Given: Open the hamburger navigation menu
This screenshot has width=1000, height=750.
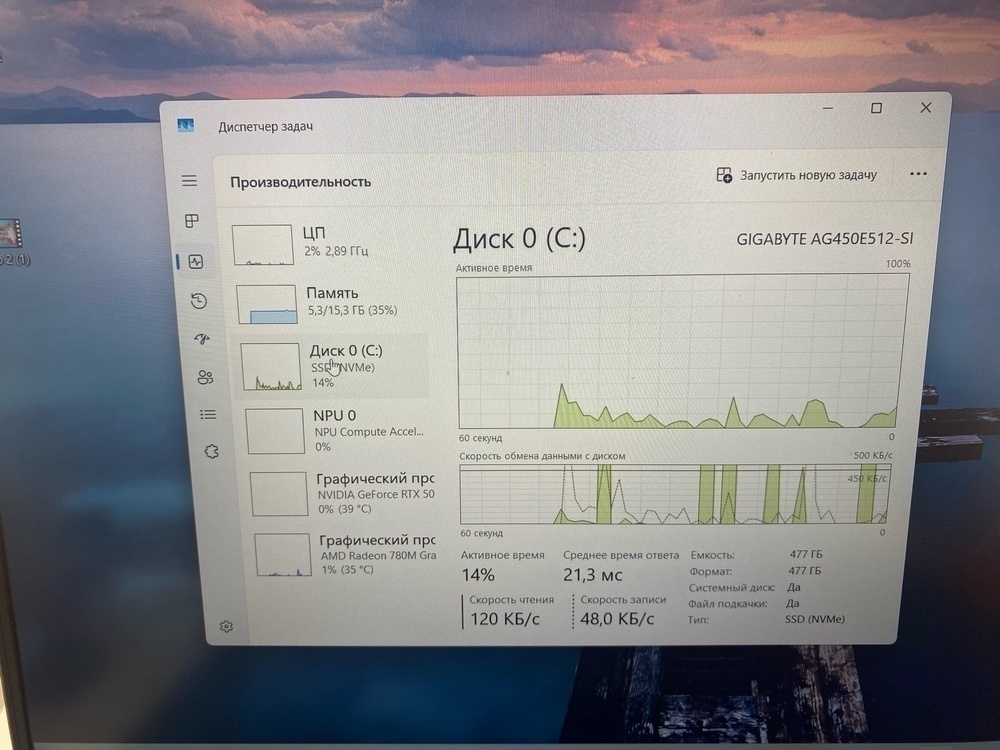Looking at the screenshot, I should (189, 180).
